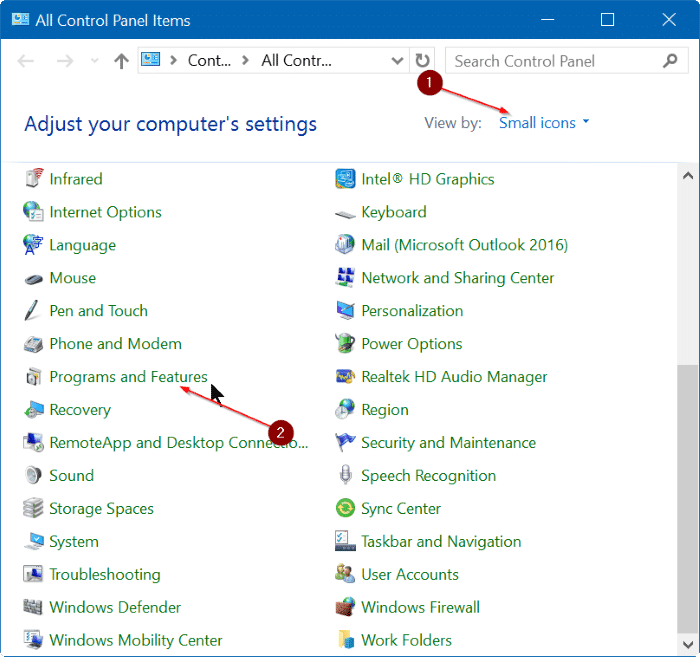Click the Windows Mobility Center icon
Screen dimensions: 700x657
33,640
